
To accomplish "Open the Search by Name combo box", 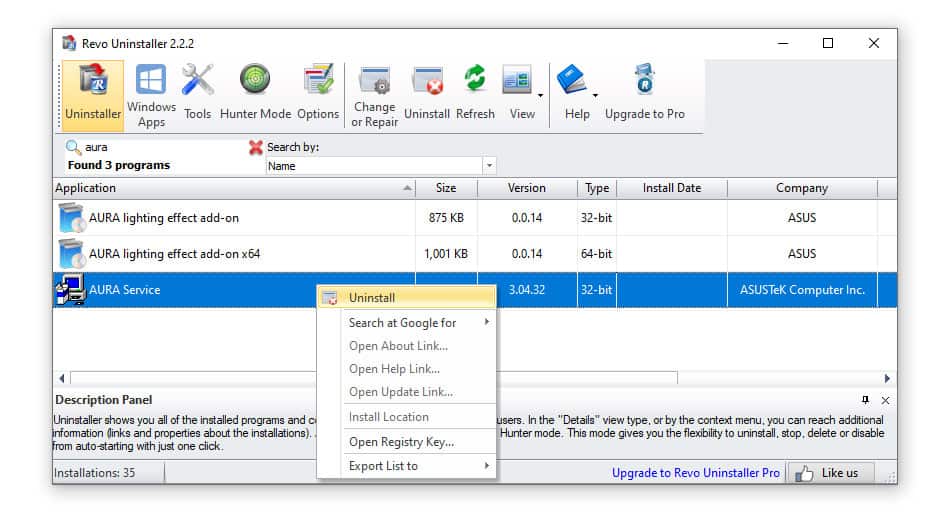I will (x=381, y=166).
